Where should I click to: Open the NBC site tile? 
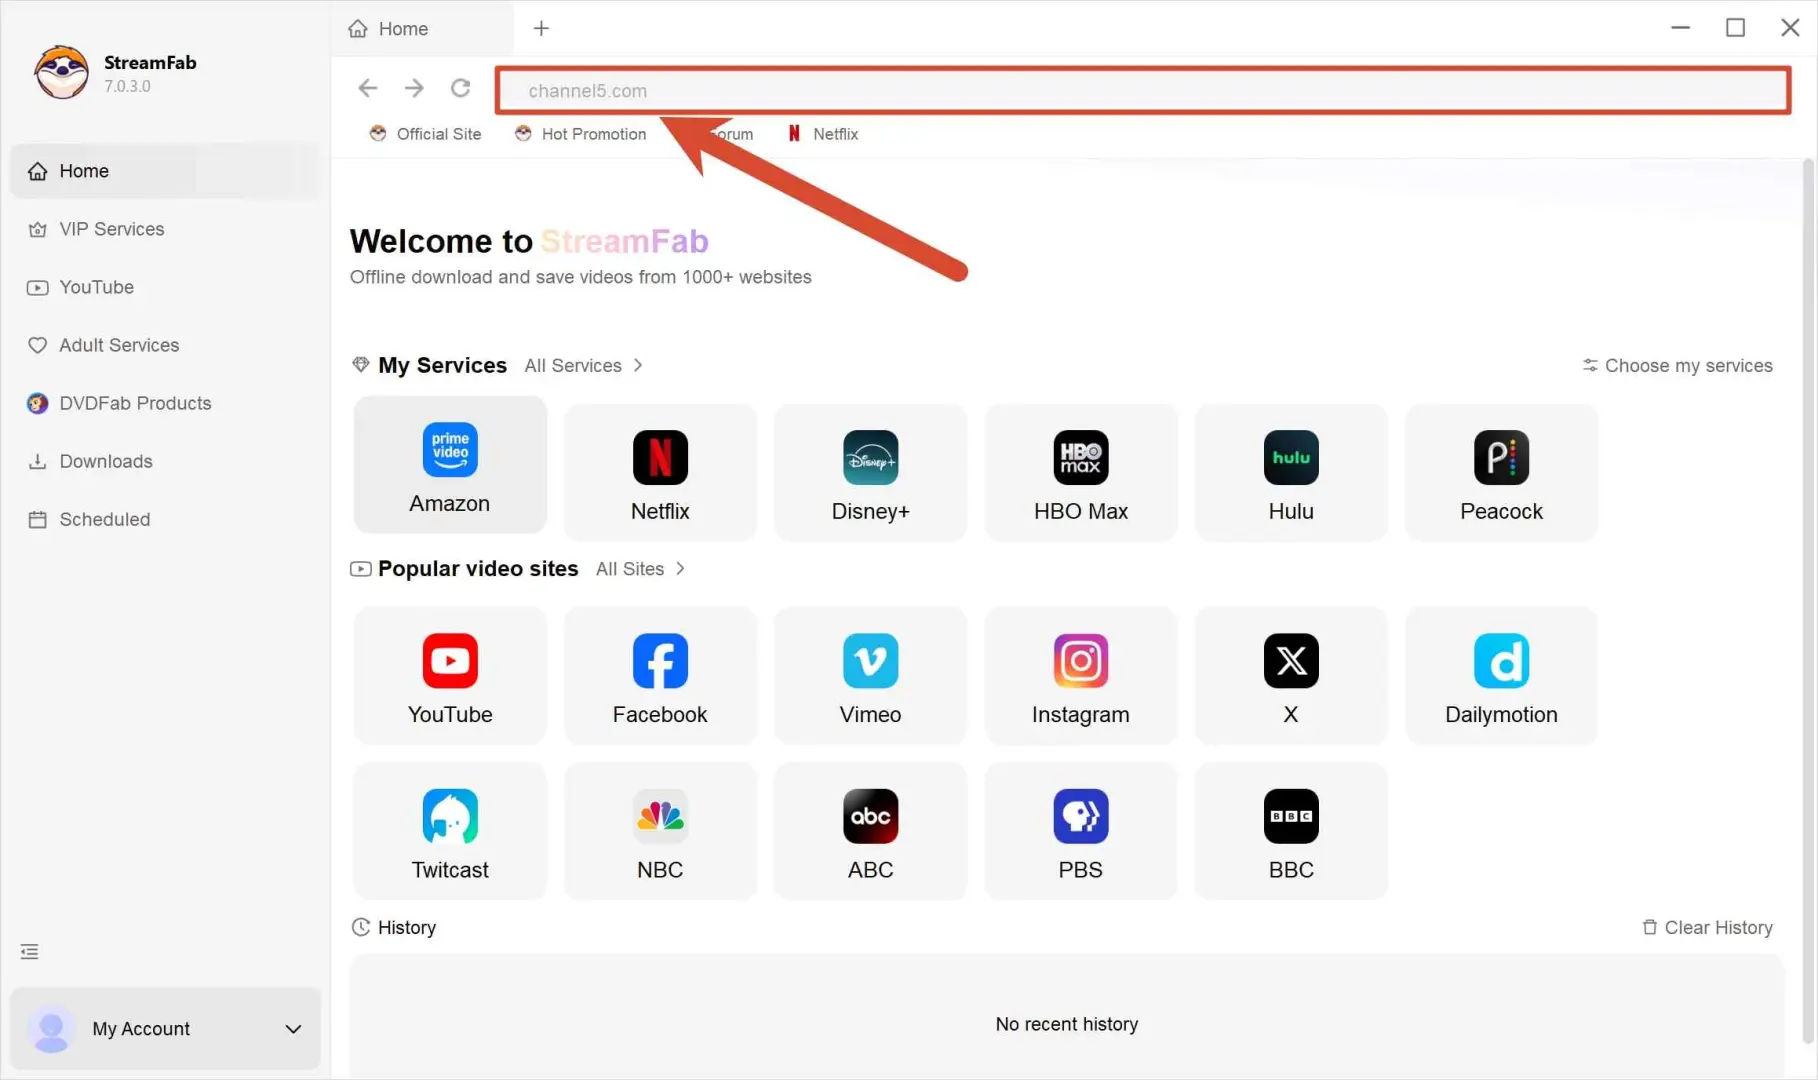(660, 831)
